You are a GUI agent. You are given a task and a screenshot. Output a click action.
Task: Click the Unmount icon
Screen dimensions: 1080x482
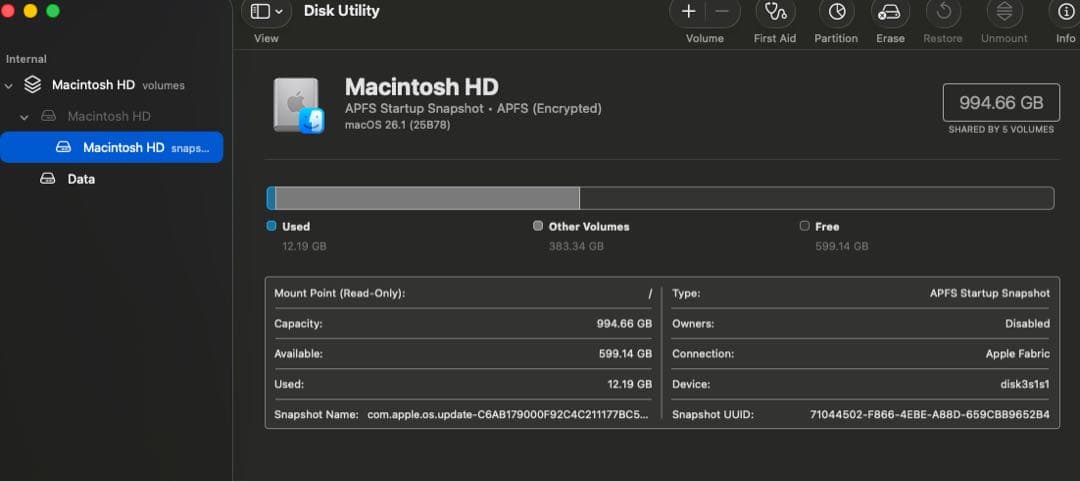click(x=1004, y=12)
